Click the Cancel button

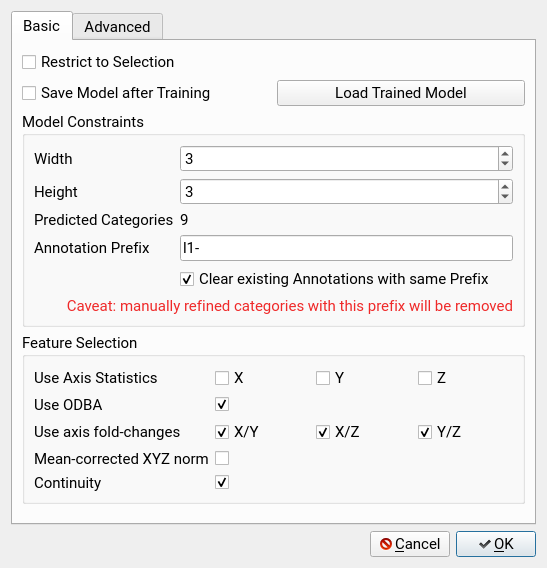(410, 544)
